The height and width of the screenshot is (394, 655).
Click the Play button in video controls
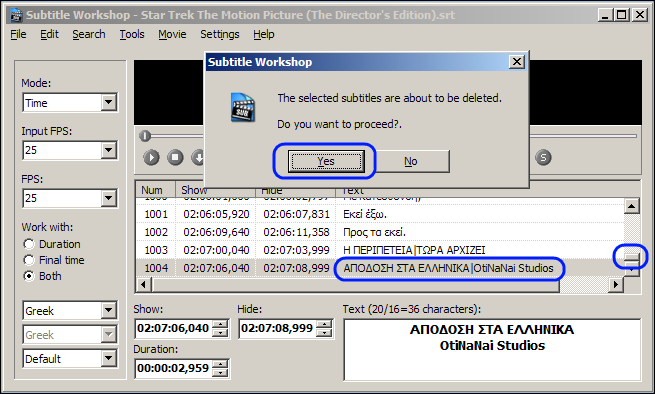coord(151,158)
